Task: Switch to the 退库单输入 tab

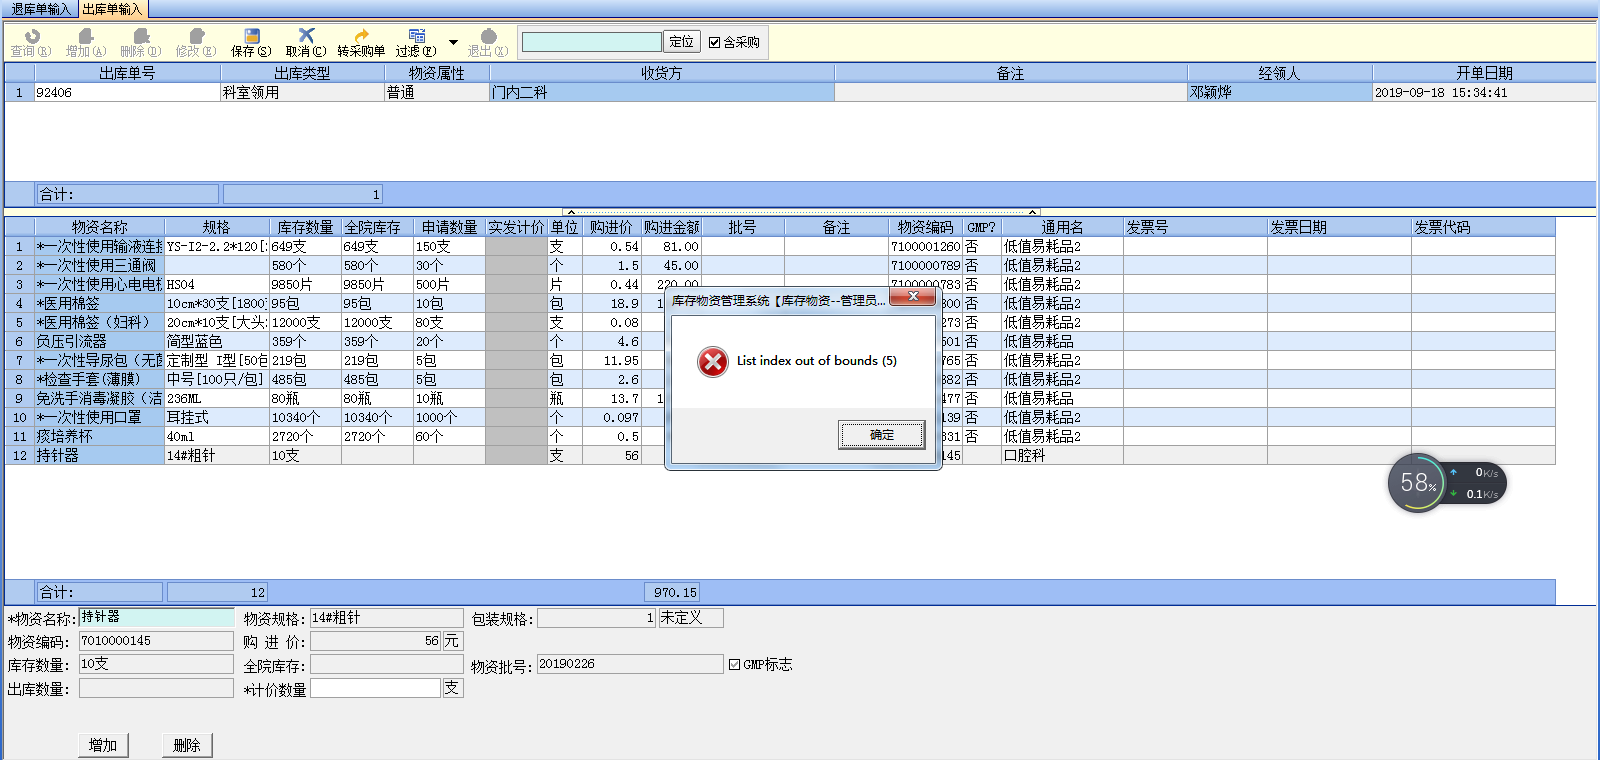Action: click(40, 9)
